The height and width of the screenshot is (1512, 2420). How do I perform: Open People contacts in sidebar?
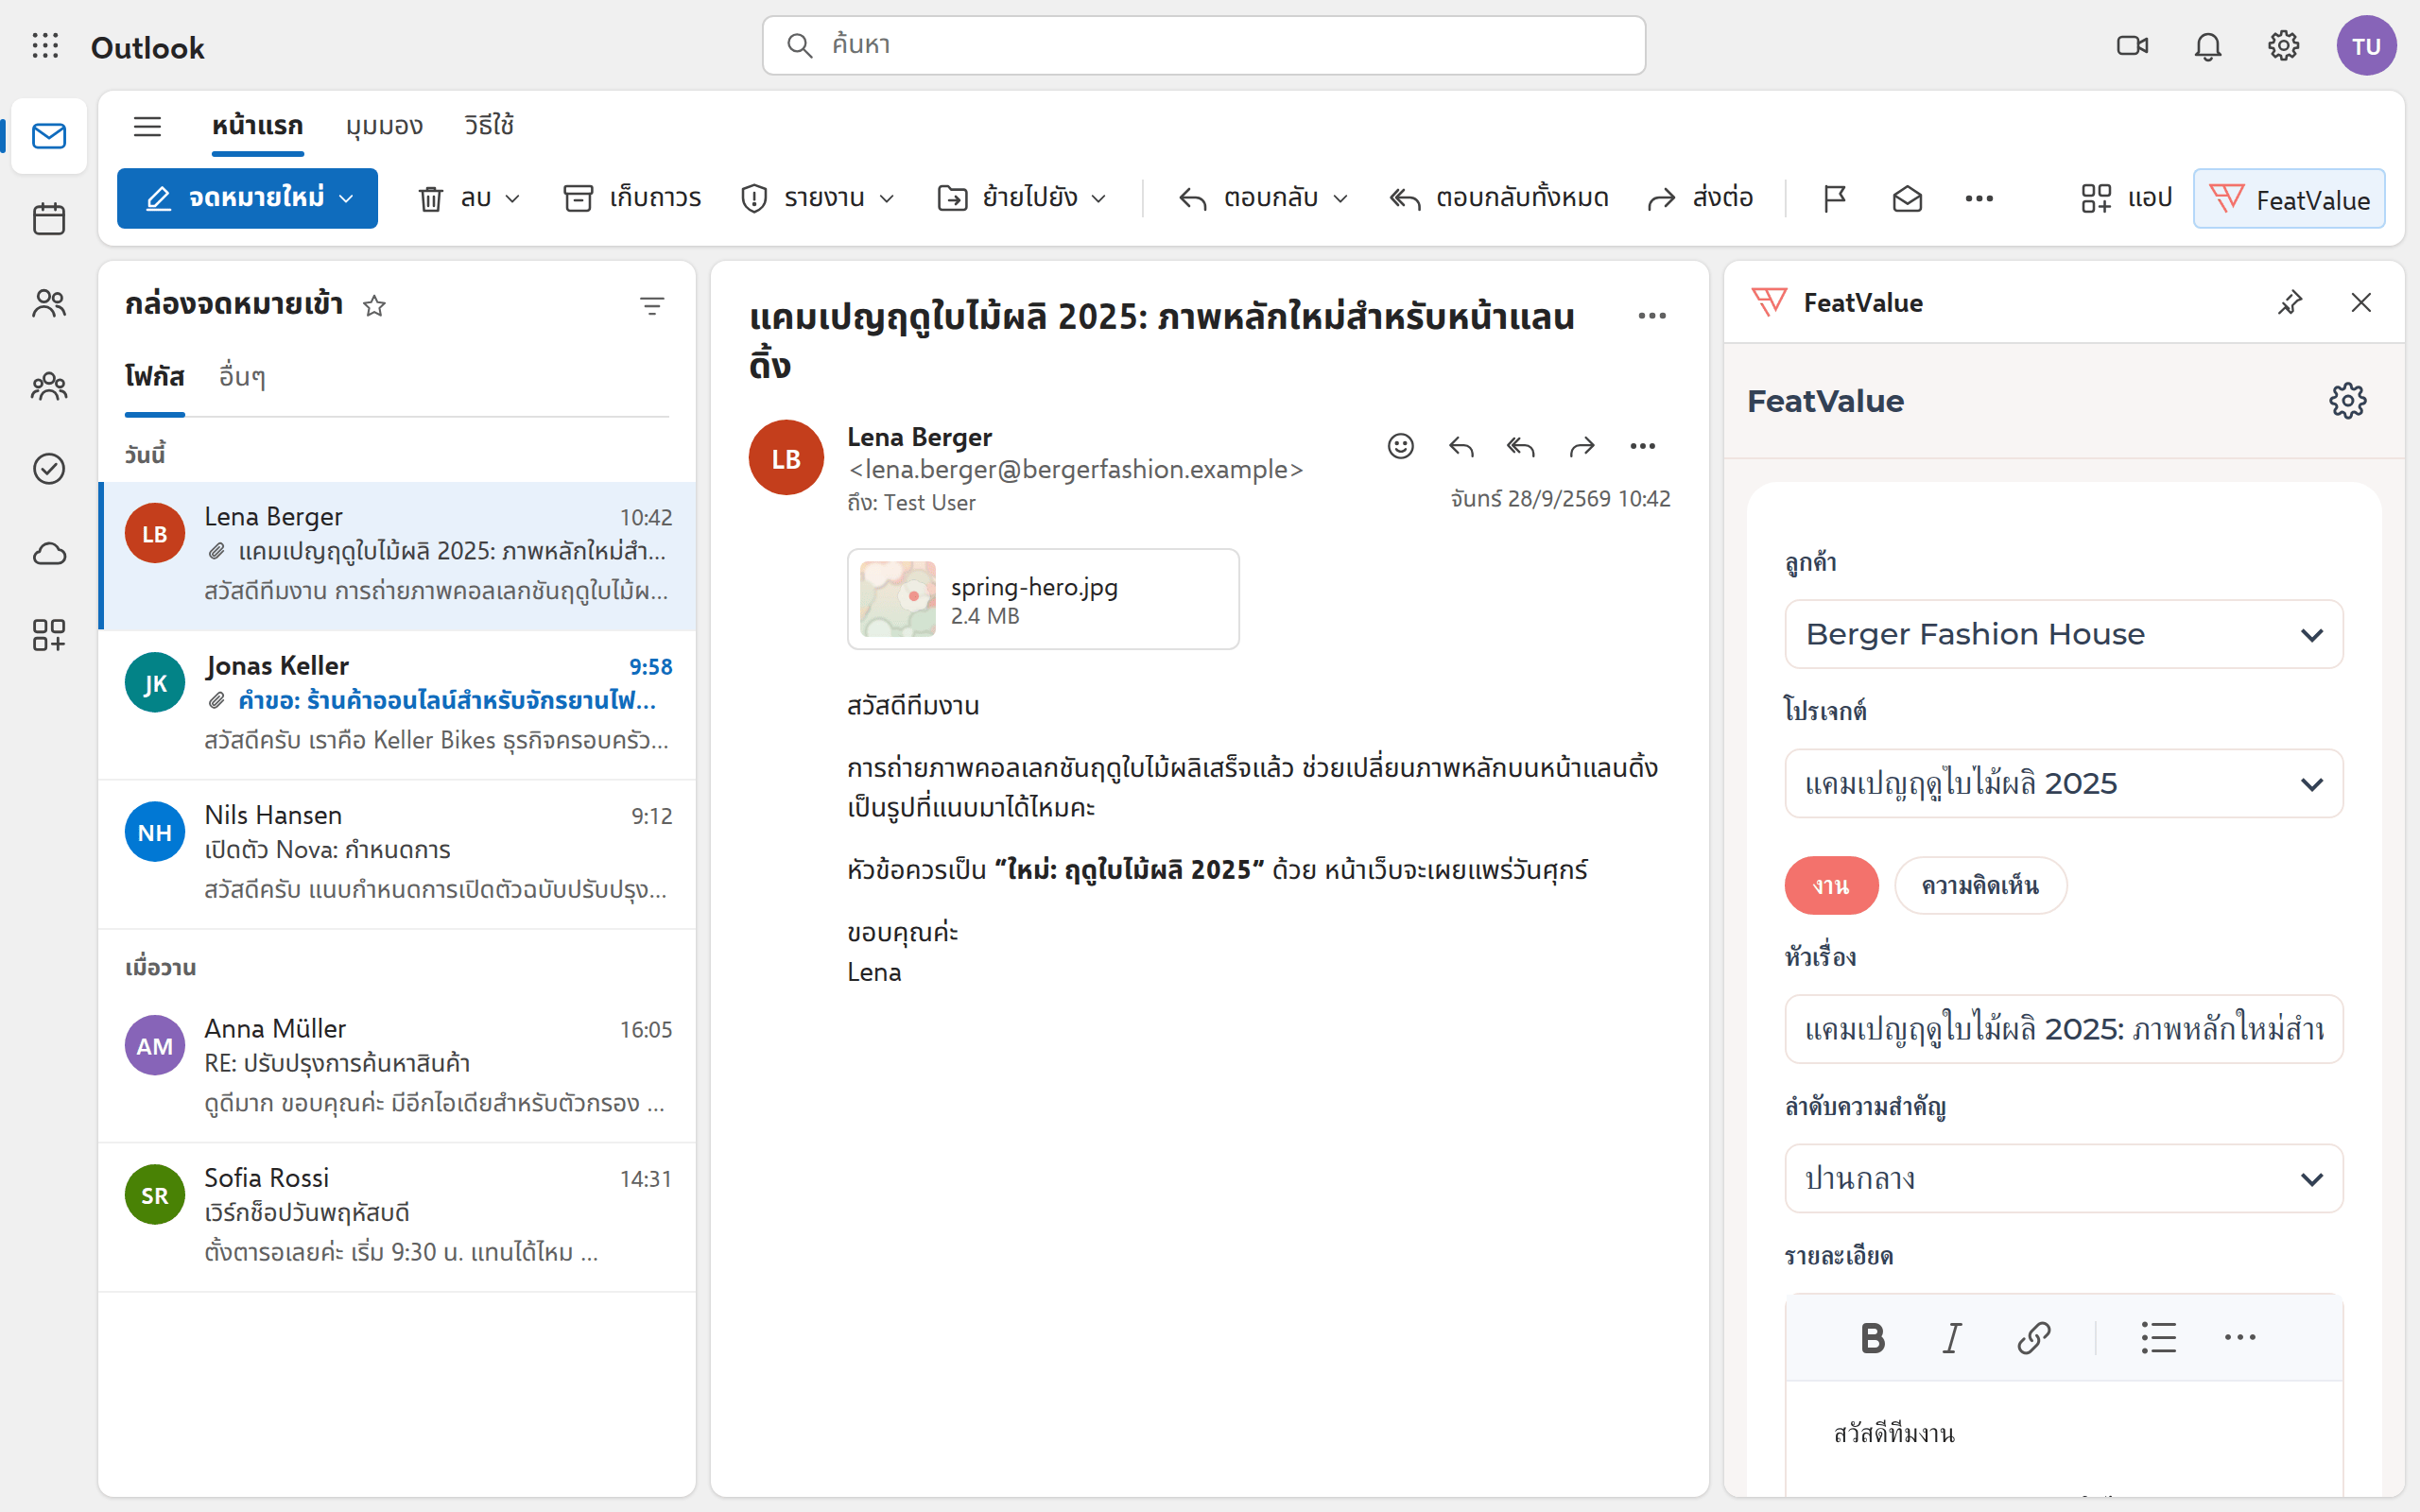(49, 303)
